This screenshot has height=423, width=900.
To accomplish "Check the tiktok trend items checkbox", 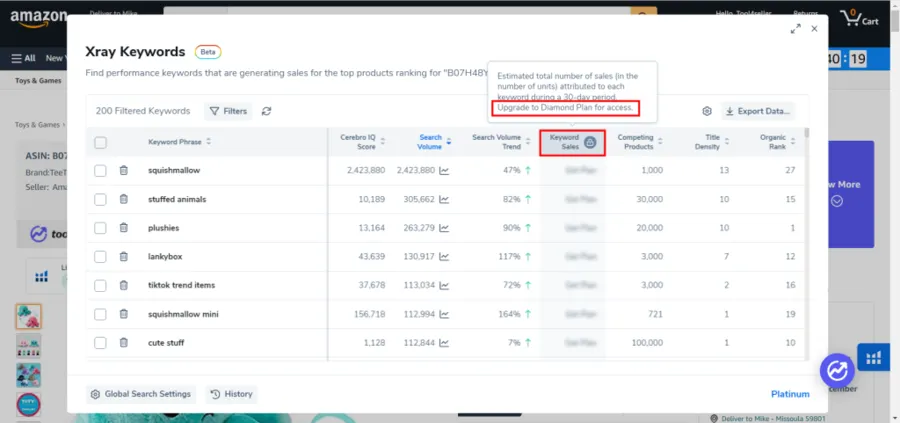I will [100, 285].
